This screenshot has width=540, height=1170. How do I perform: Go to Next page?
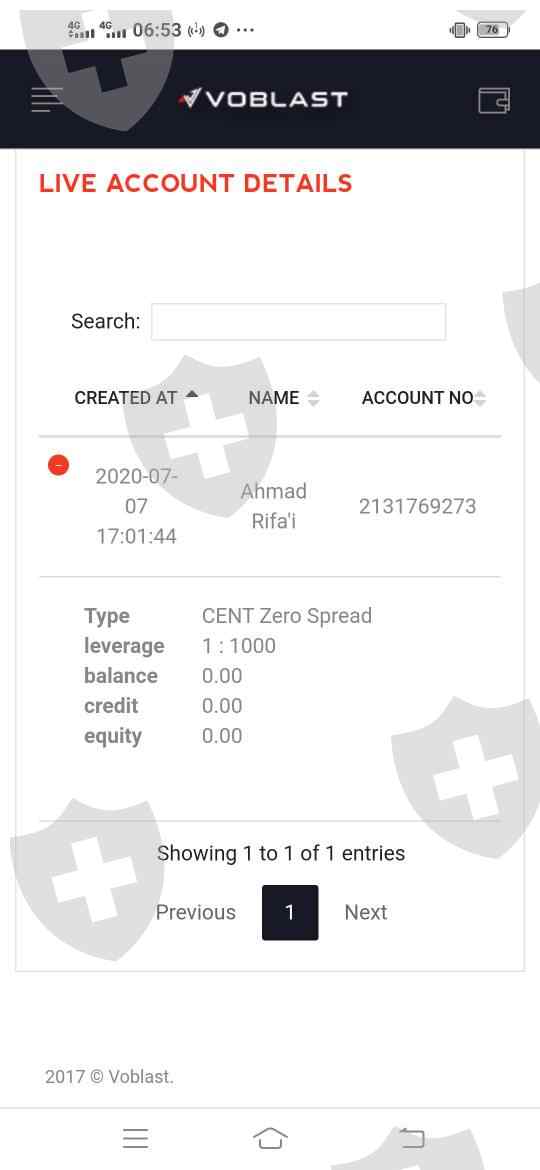pyautogui.click(x=365, y=912)
